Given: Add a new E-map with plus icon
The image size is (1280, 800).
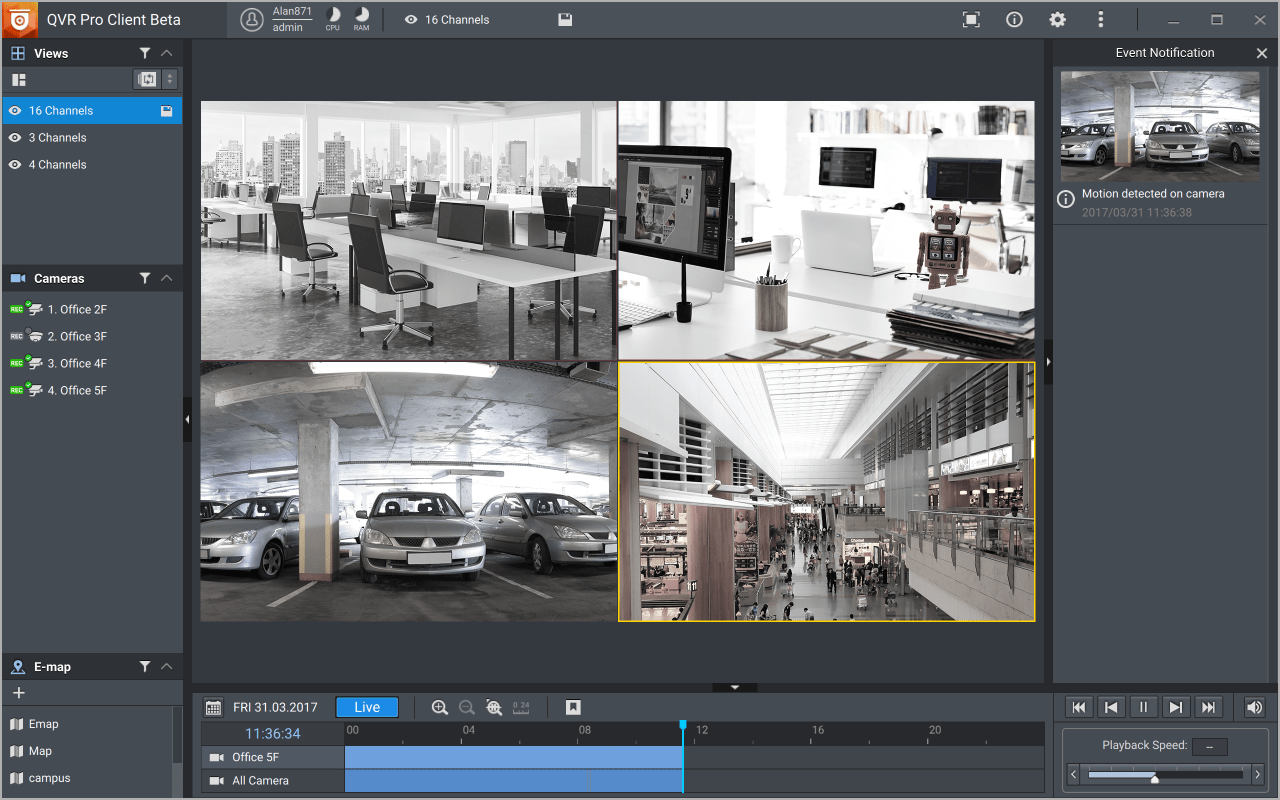Looking at the screenshot, I should pyautogui.click(x=19, y=693).
